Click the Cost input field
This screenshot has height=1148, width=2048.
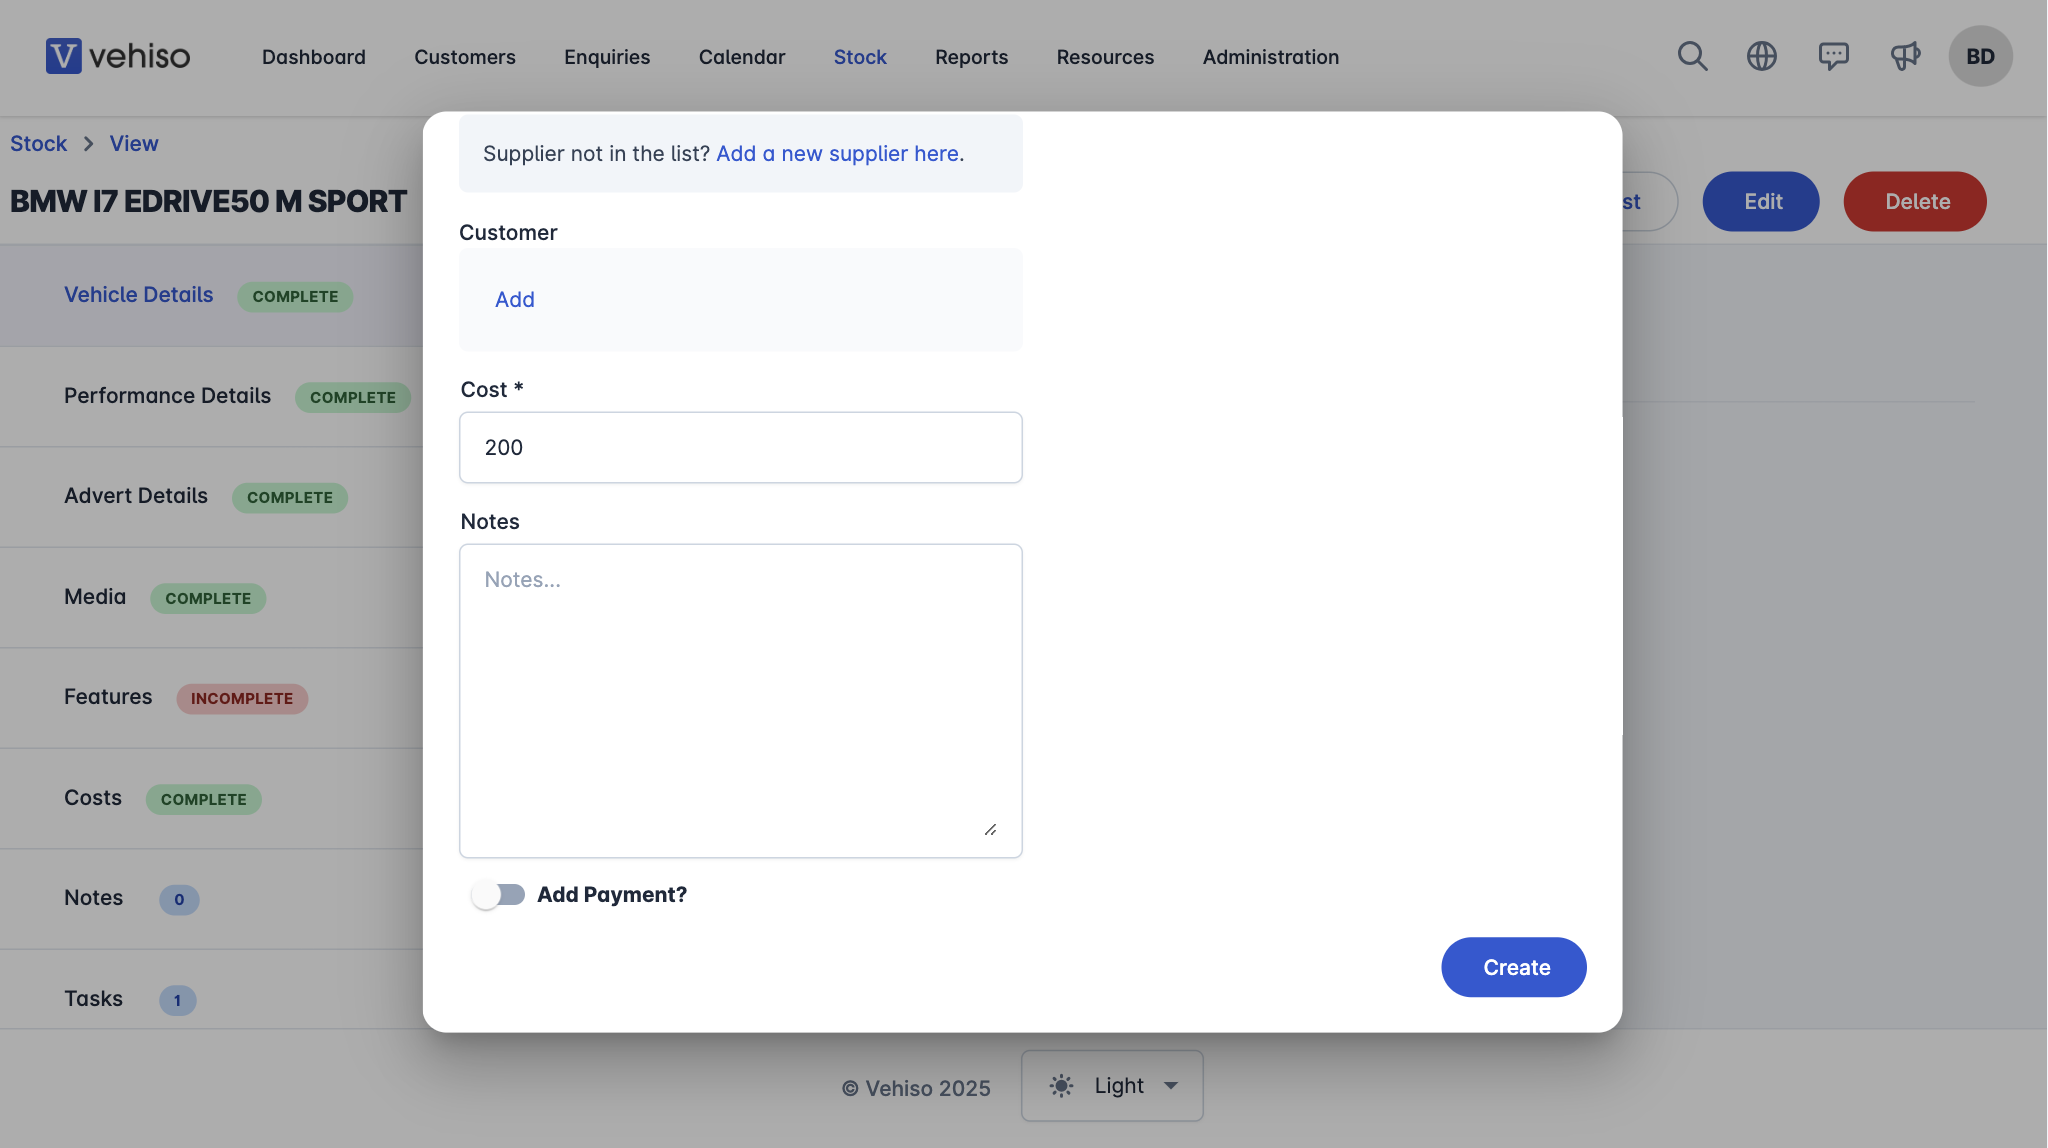coord(740,448)
